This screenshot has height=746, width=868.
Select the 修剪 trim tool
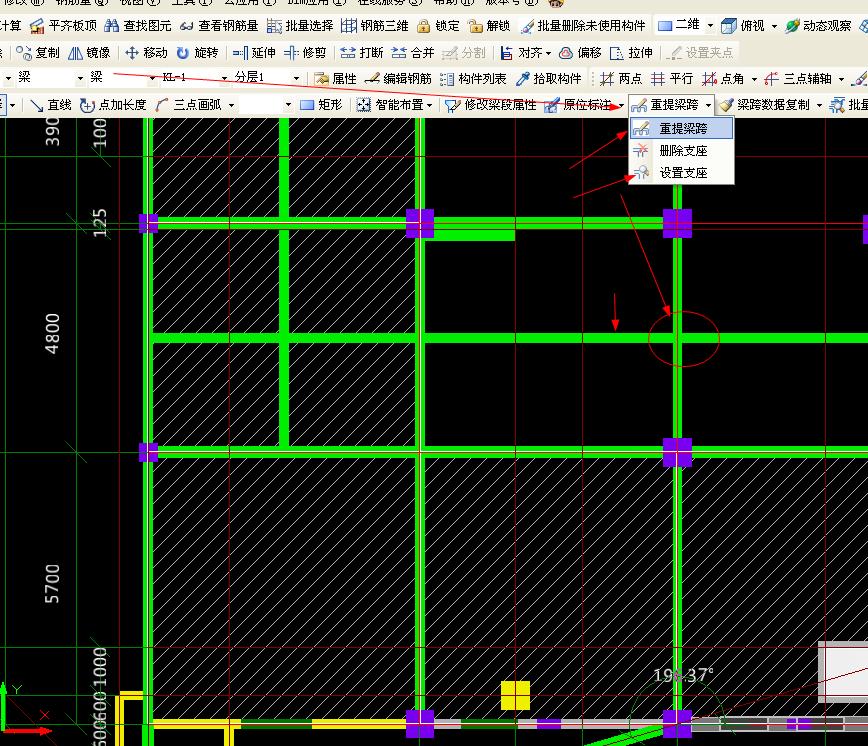pyautogui.click(x=305, y=53)
